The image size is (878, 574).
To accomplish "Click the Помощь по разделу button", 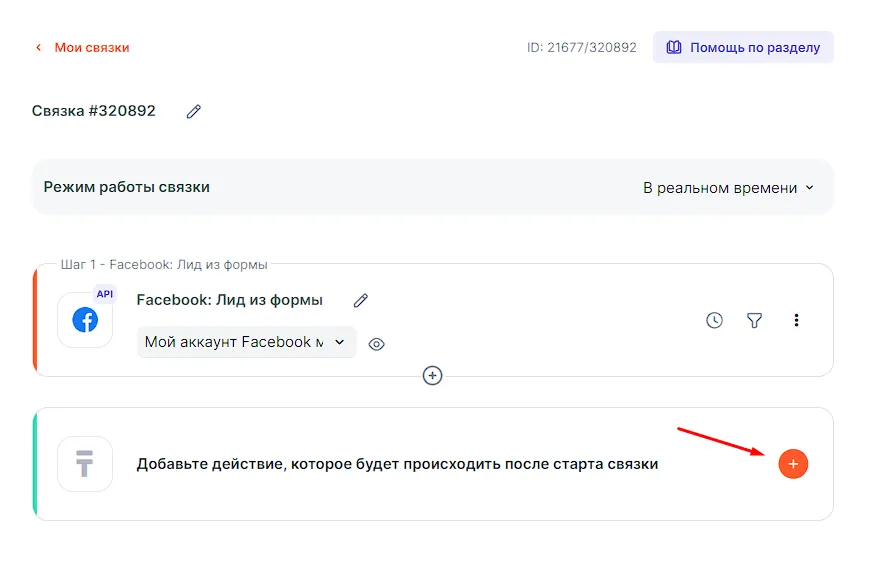I will [x=743, y=47].
